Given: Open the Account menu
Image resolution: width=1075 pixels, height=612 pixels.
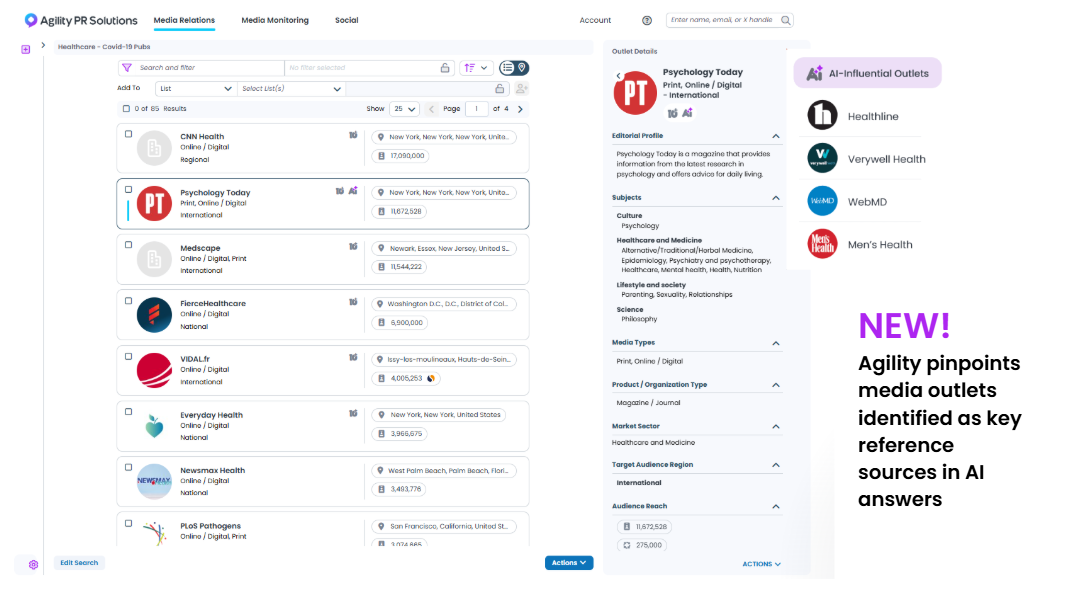Looking at the screenshot, I should pos(595,21).
